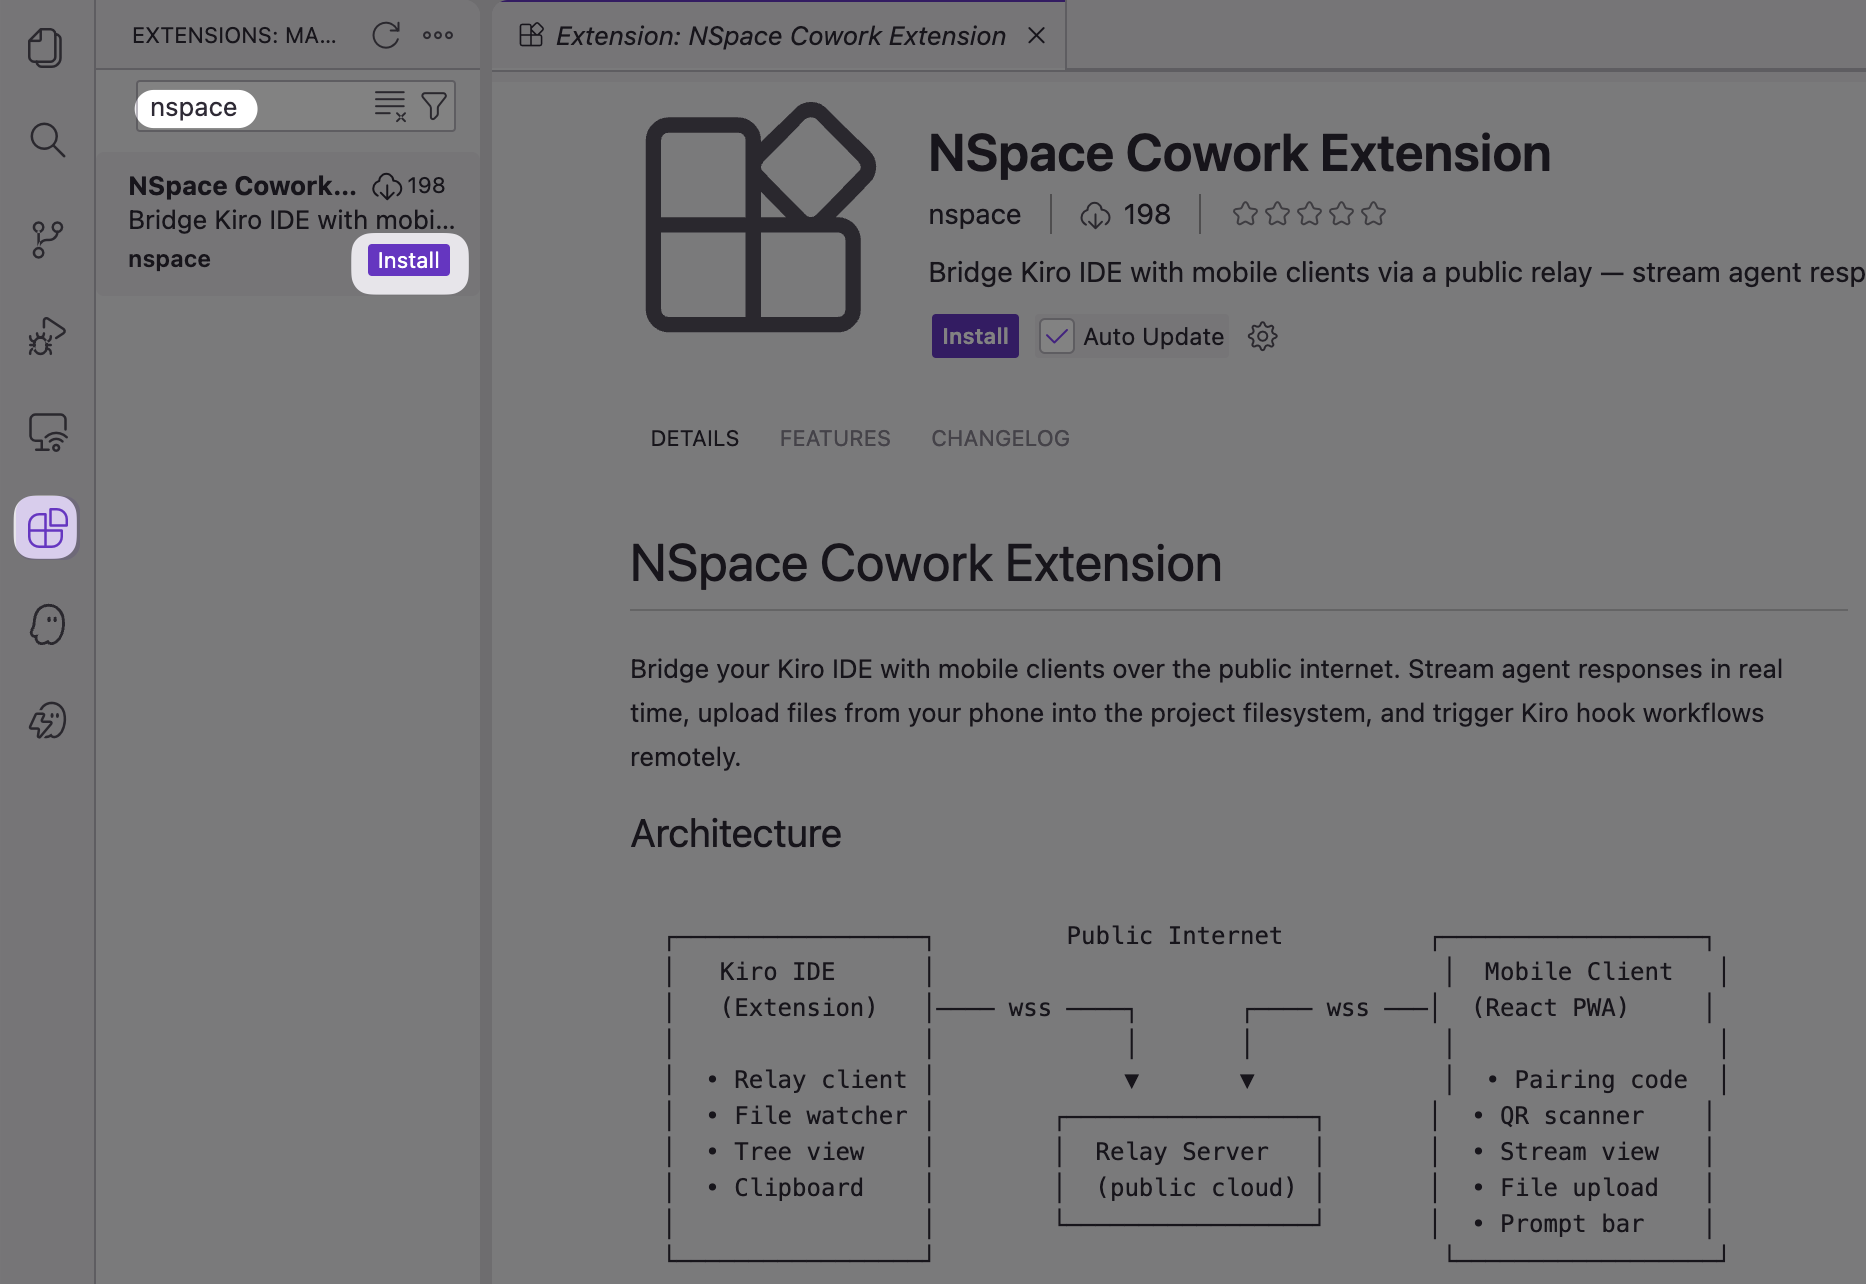Click the README NSpace Cowork Extension heading
The image size is (1866, 1284).
pos(926,563)
